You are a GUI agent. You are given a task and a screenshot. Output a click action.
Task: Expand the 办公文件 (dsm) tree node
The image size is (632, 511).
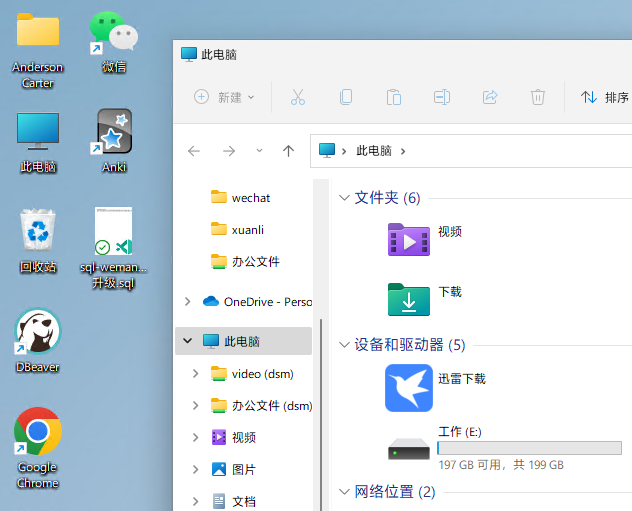coord(195,405)
